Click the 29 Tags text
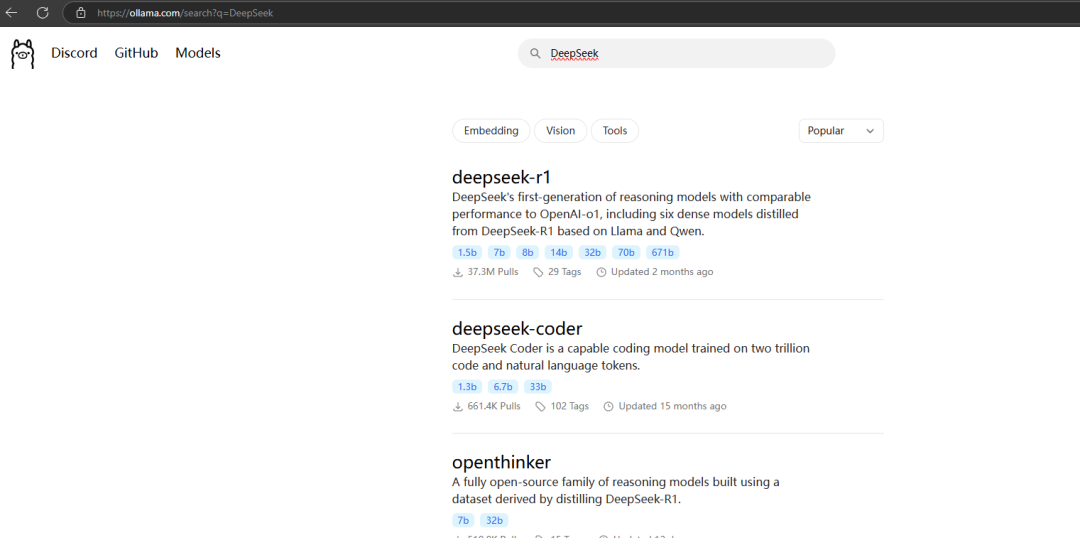 [565, 272]
